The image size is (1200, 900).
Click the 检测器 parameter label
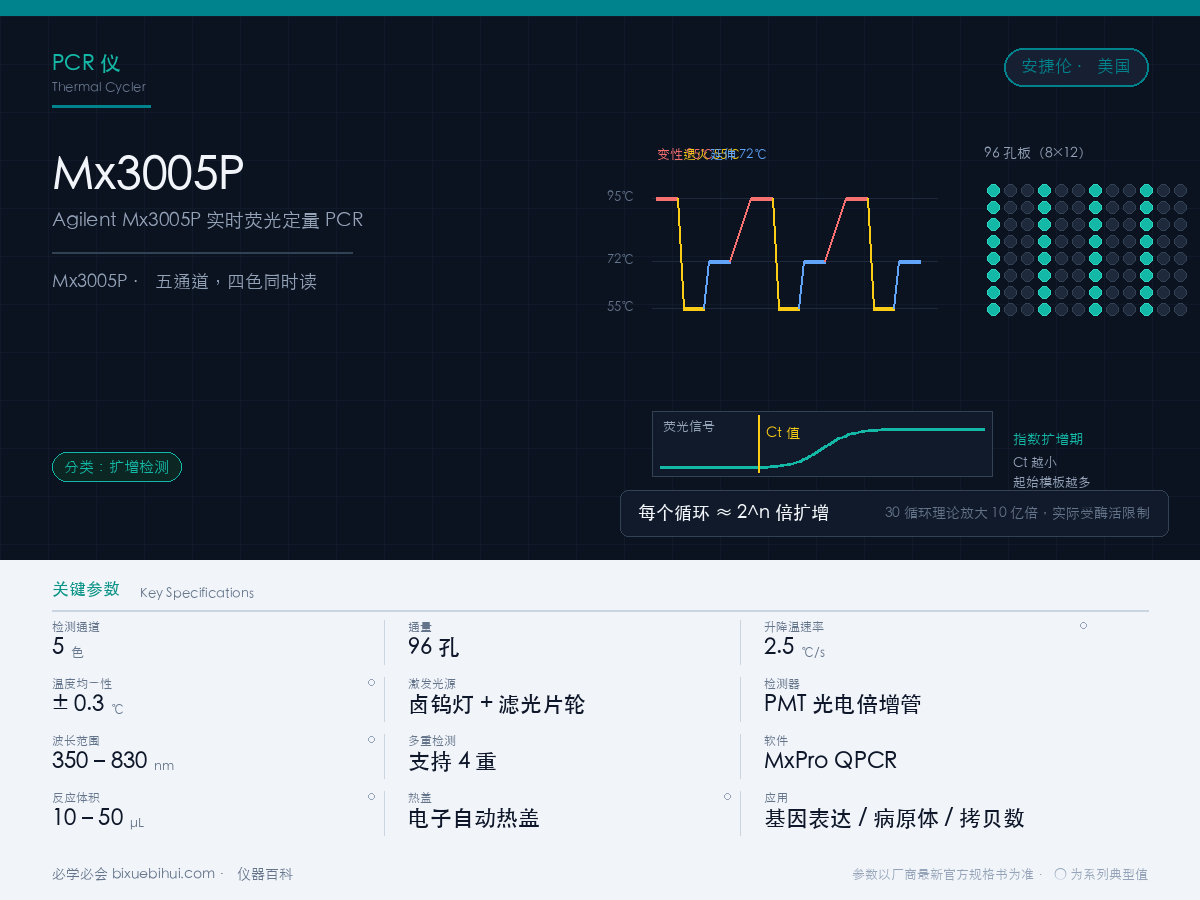tap(782, 684)
